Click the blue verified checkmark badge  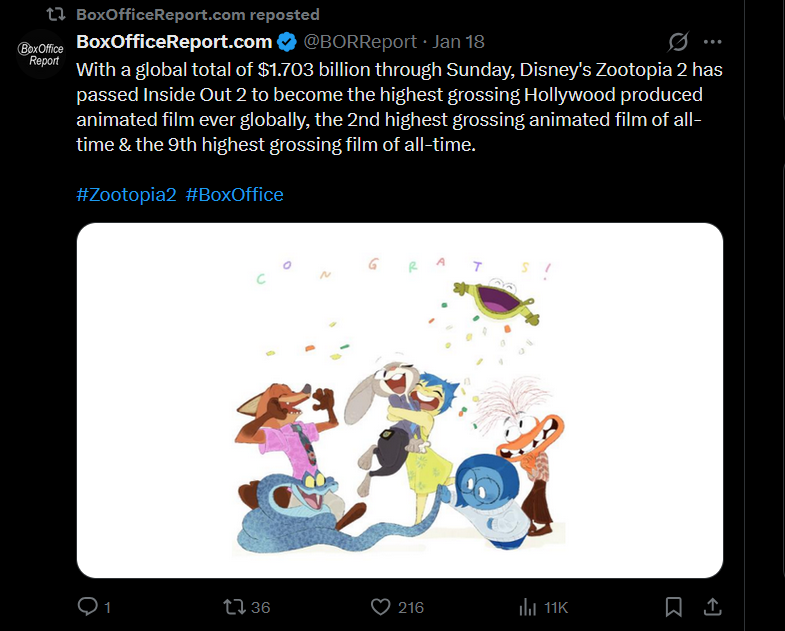click(286, 42)
